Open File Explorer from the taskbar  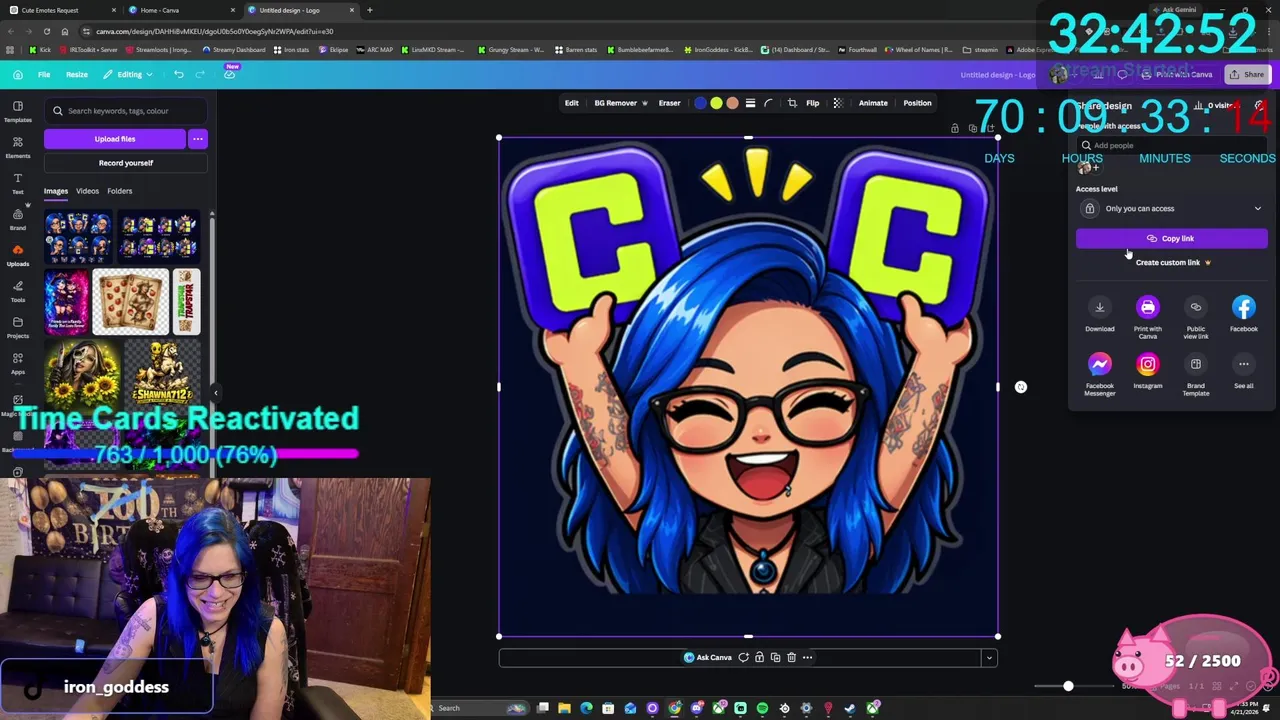pos(564,708)
